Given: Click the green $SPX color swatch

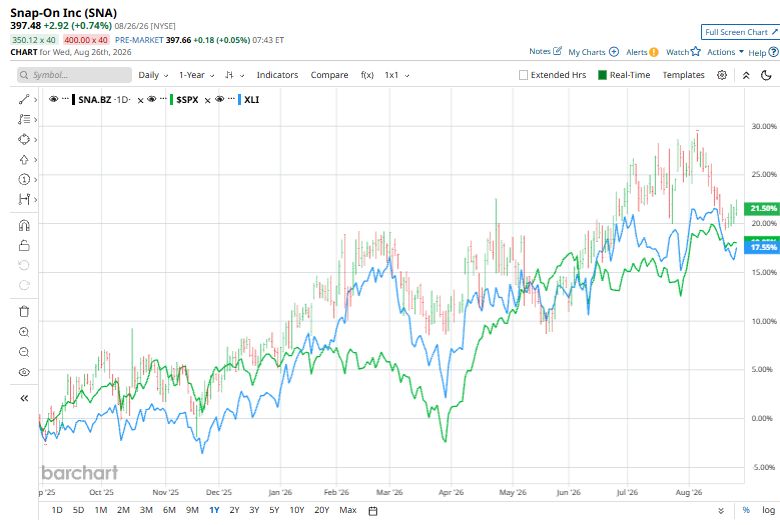Looking at the screenshot, I should (x=172, y=100).
